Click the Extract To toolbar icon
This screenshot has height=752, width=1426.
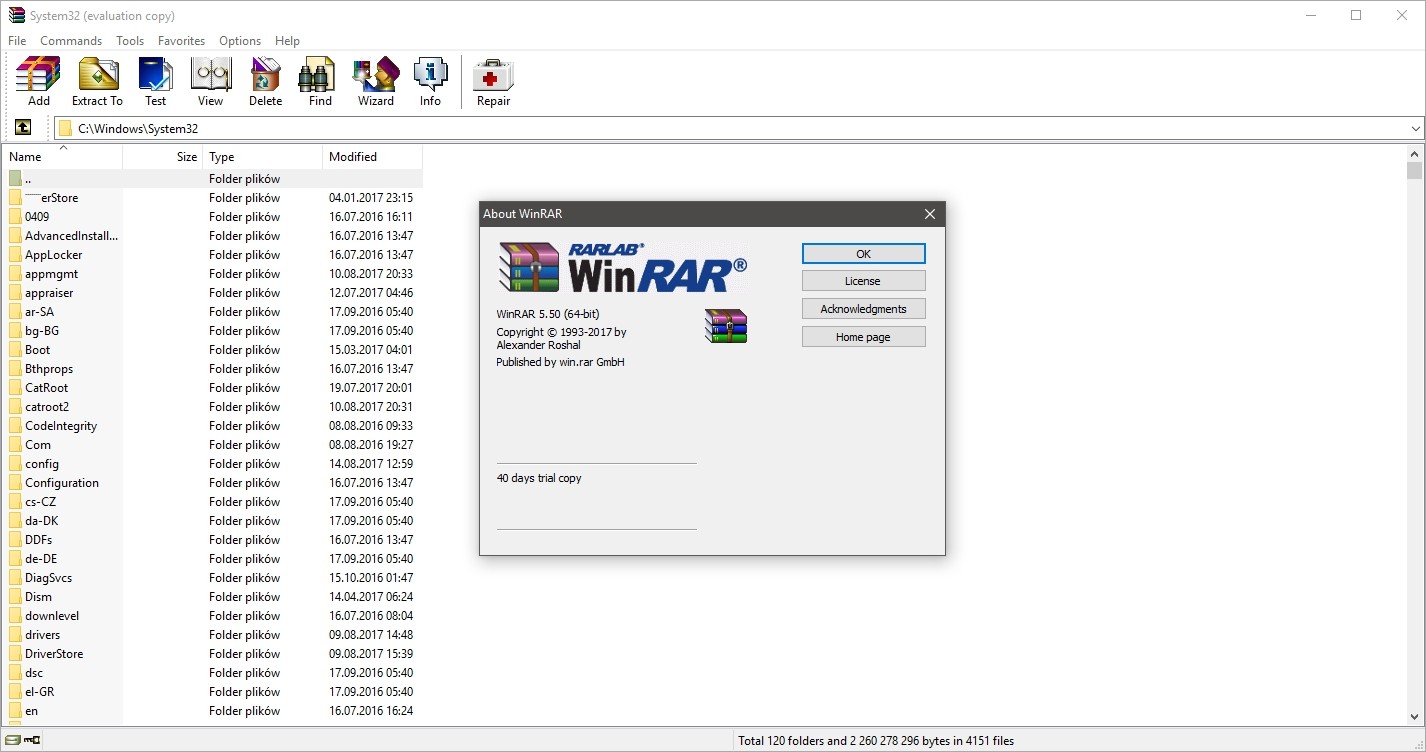pyautogui.click(x=97, y=74)
